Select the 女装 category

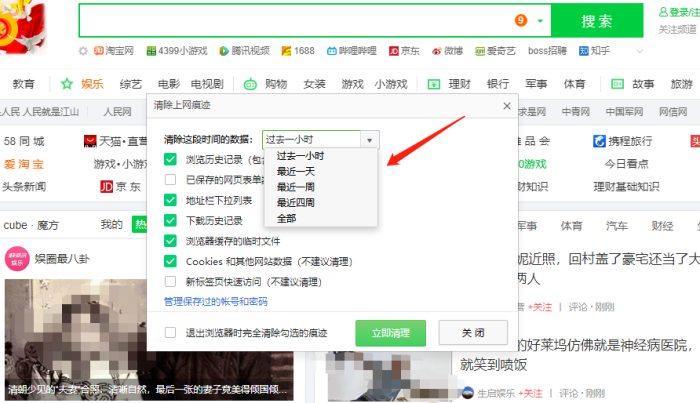click(x=314, y=84)
